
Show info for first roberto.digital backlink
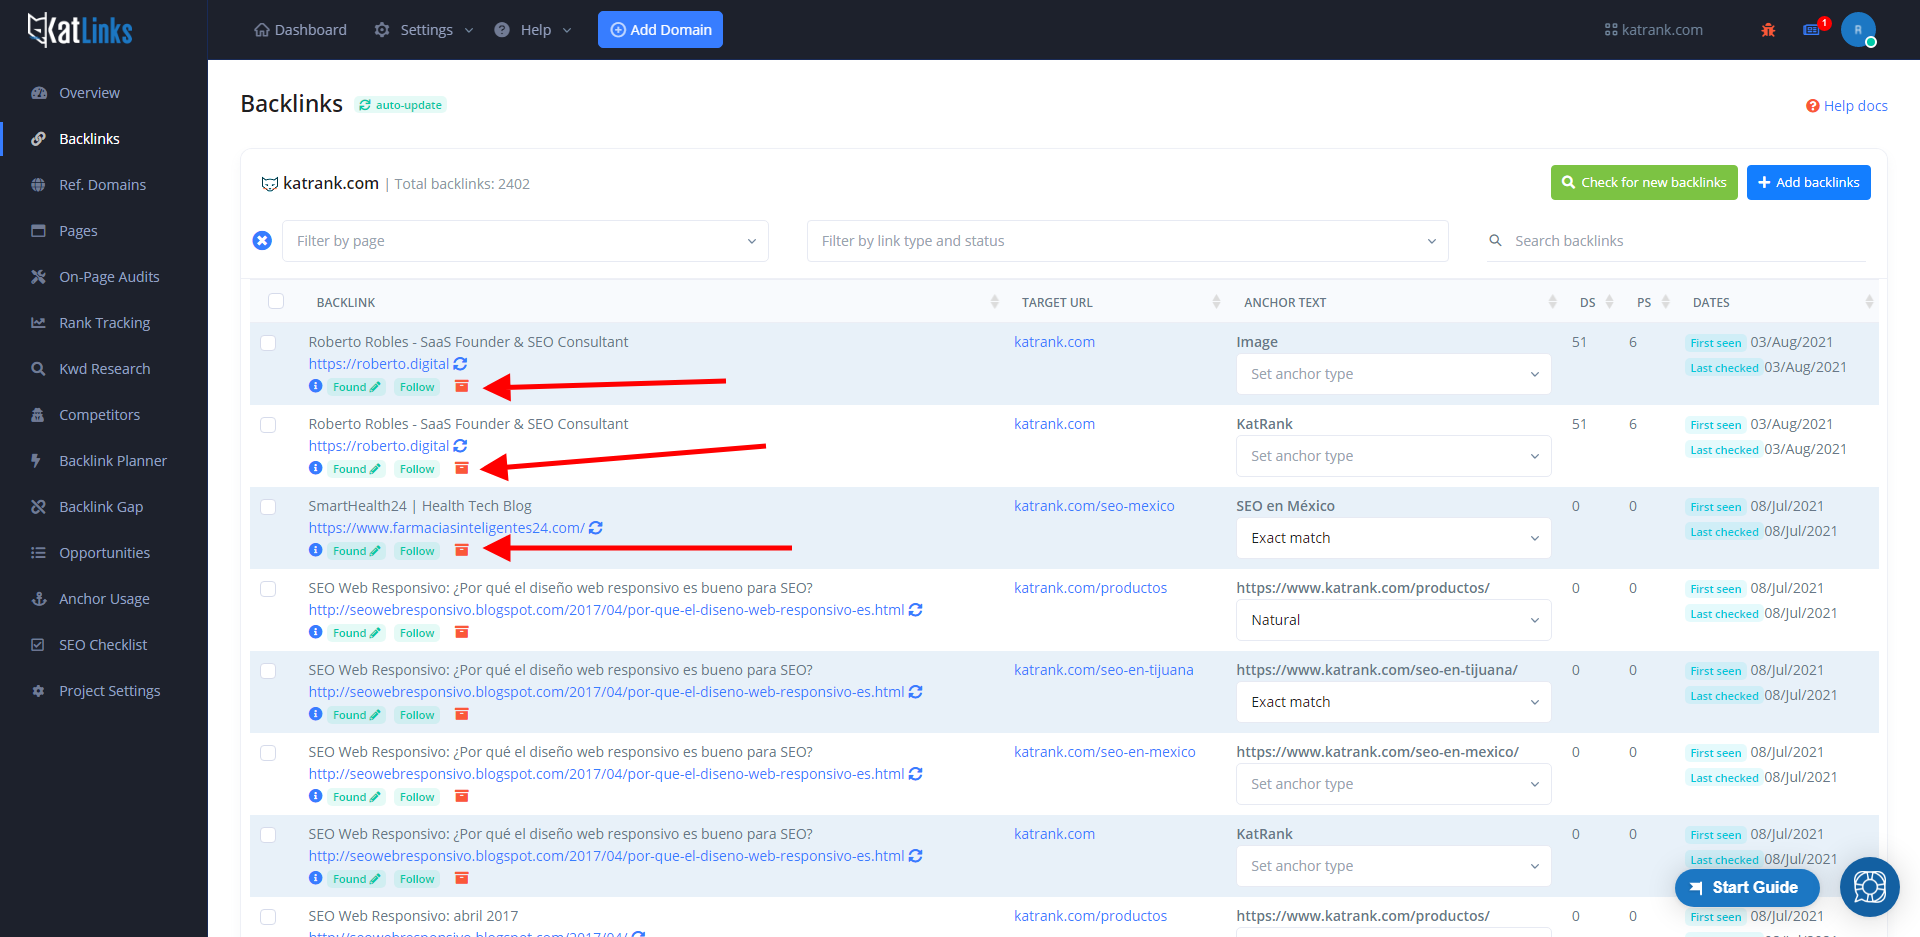[x=316, y=386]
